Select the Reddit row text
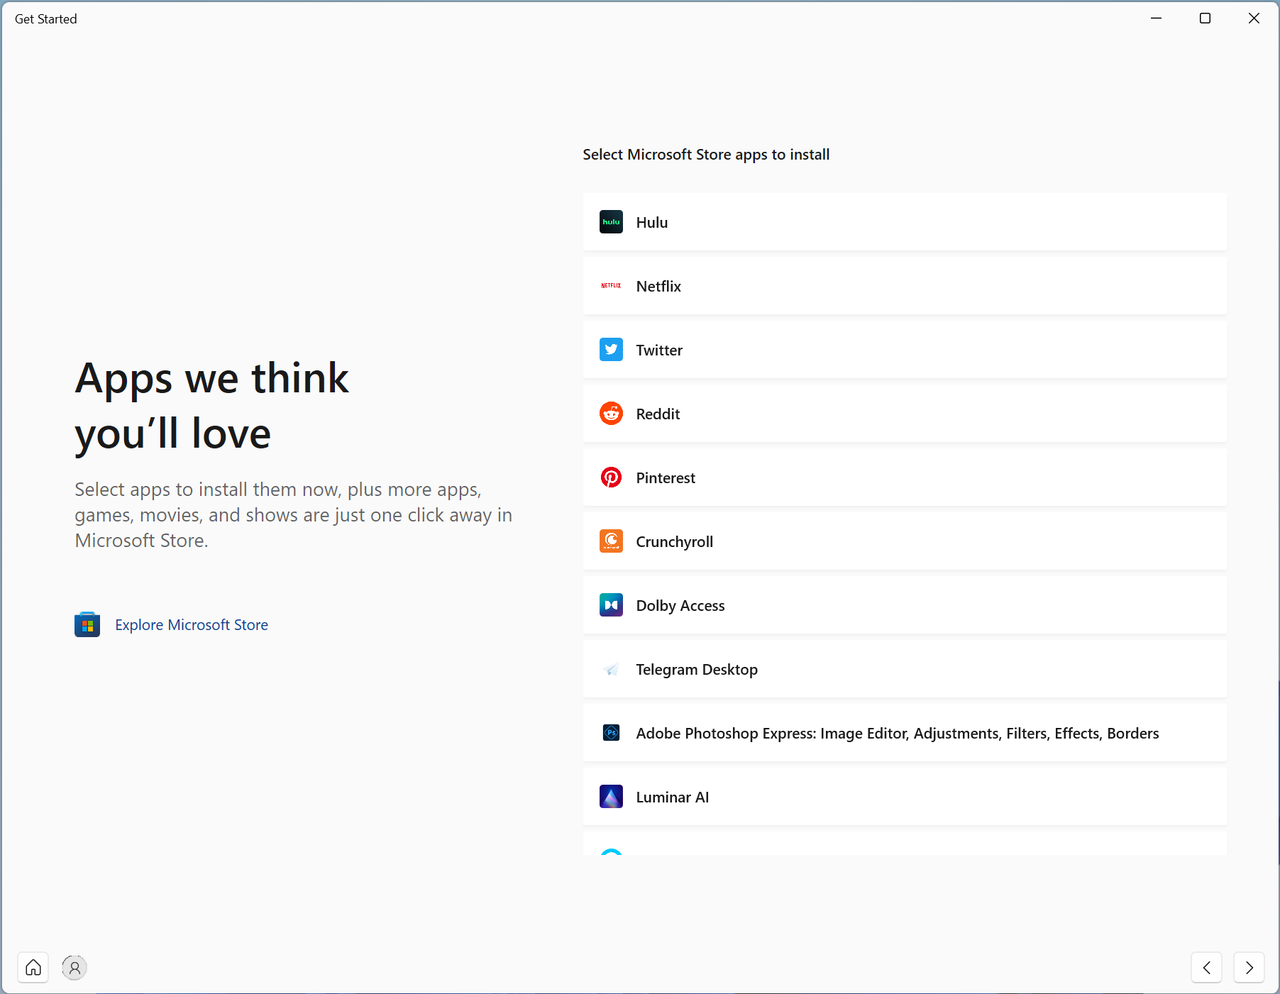This screenshot has height=994, width=1280. point(658,414)
